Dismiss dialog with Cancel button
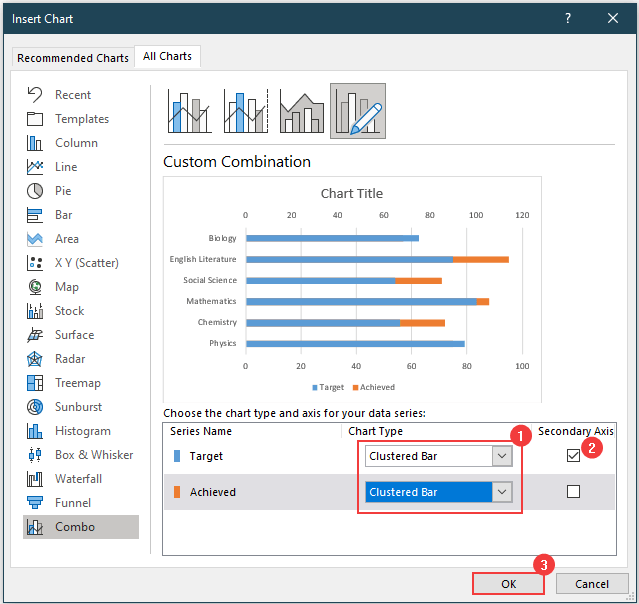639x604 pixels. 592,584
